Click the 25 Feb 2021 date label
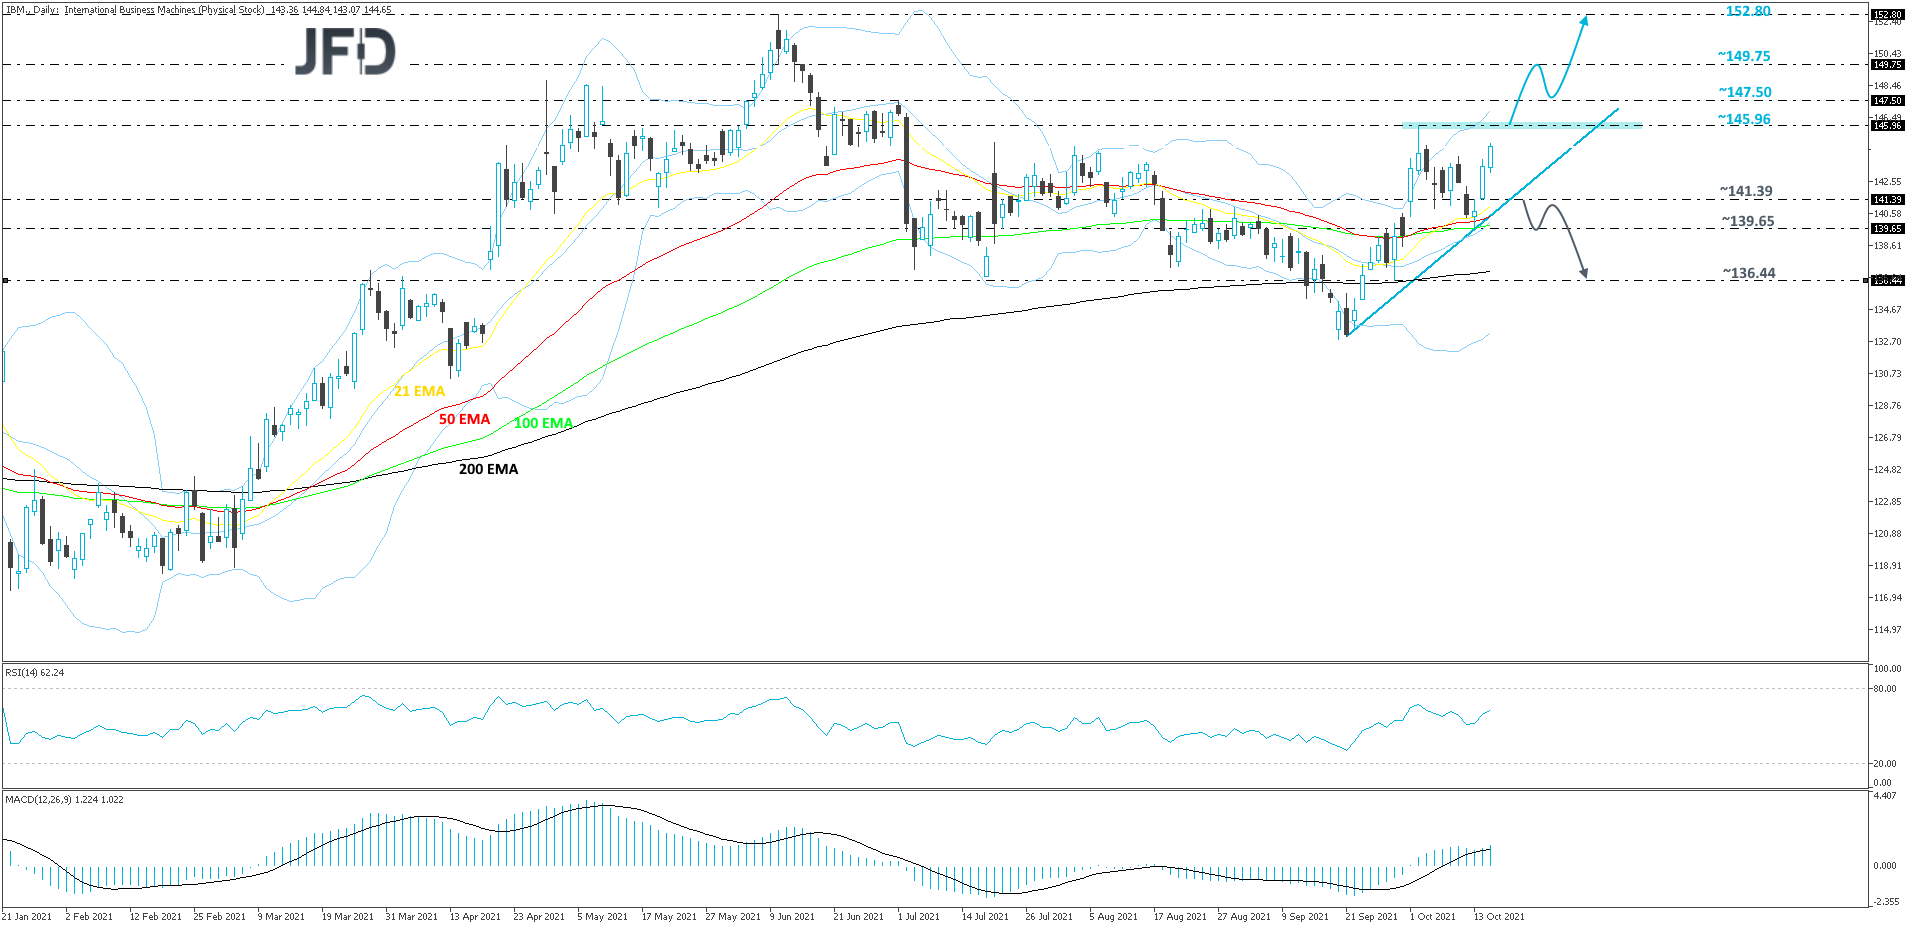The width and height of the screenshot is (1916, 928). coord(219,917)
